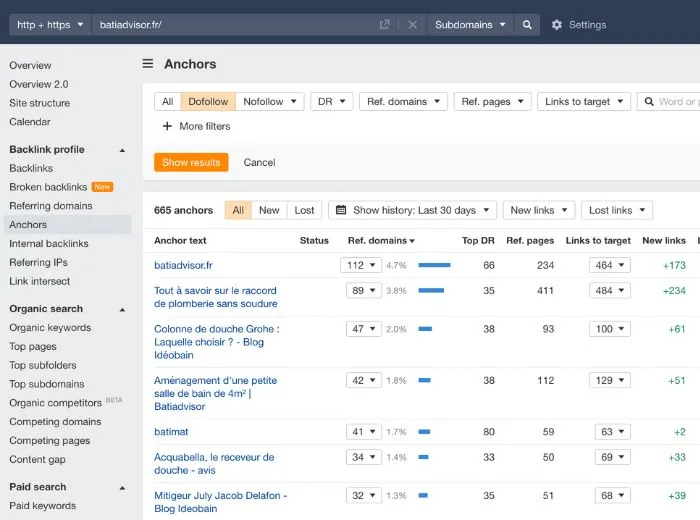This screenshot has height=520, width=700.
Task: Open the New links dropdown
Action: [539, 210]
